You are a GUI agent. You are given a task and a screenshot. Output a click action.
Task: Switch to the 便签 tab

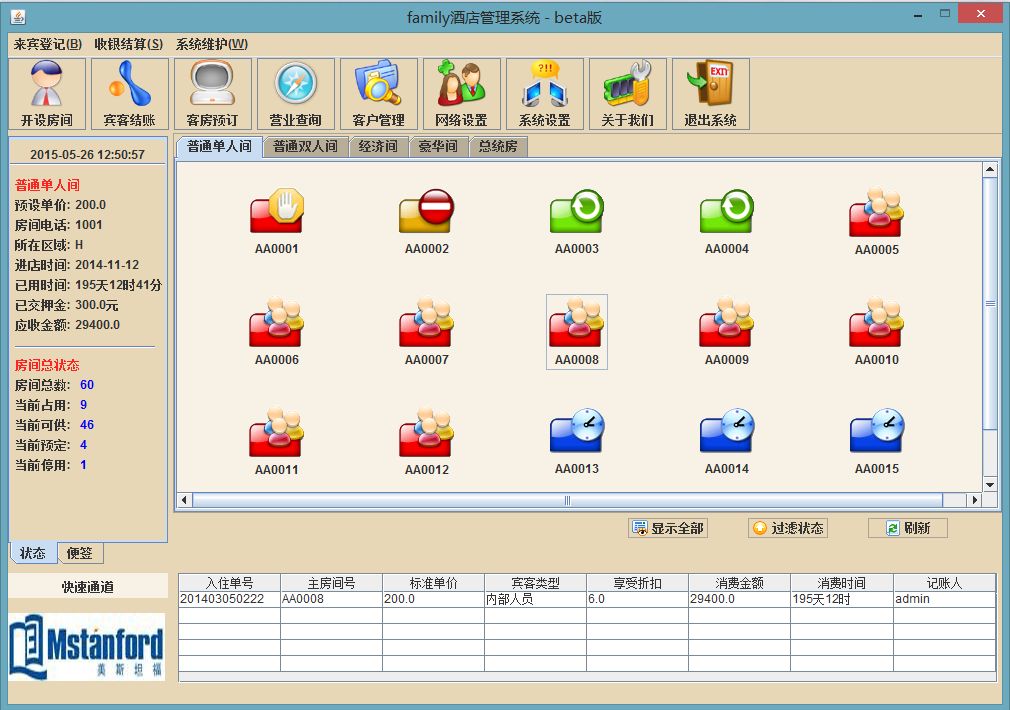[79, 553]
